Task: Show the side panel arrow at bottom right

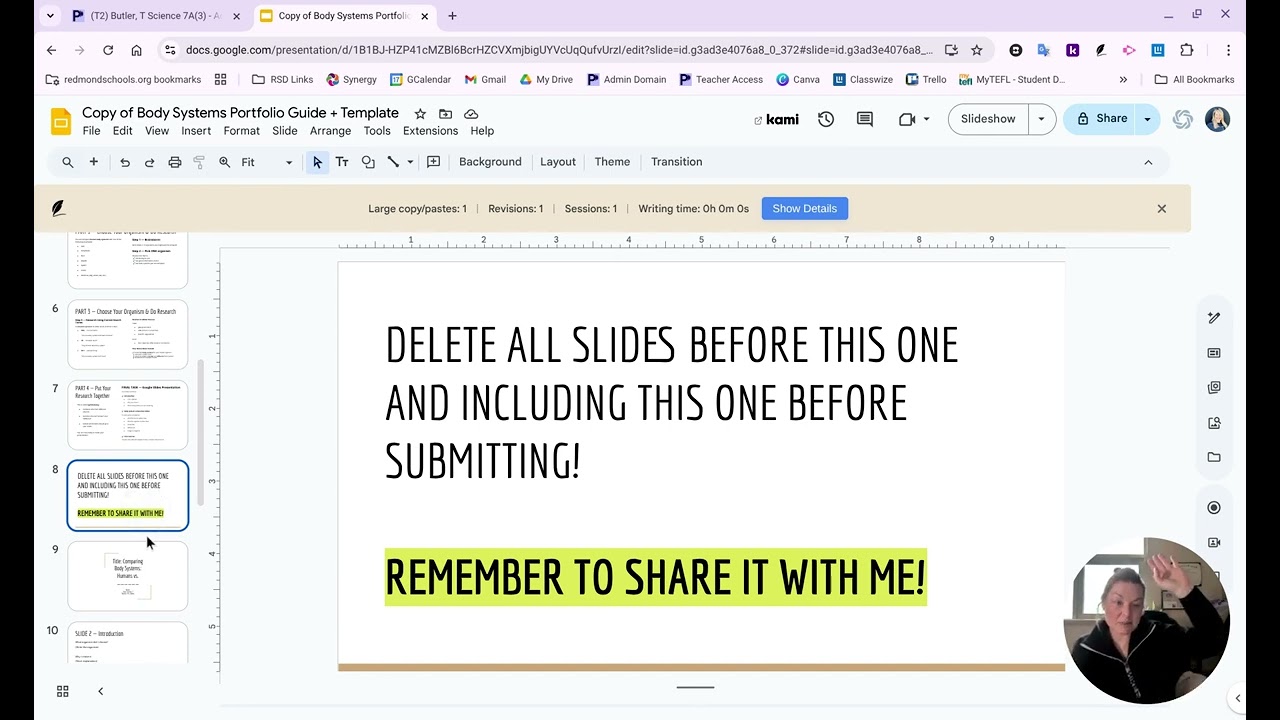Action: click(x=1237, y=698)
